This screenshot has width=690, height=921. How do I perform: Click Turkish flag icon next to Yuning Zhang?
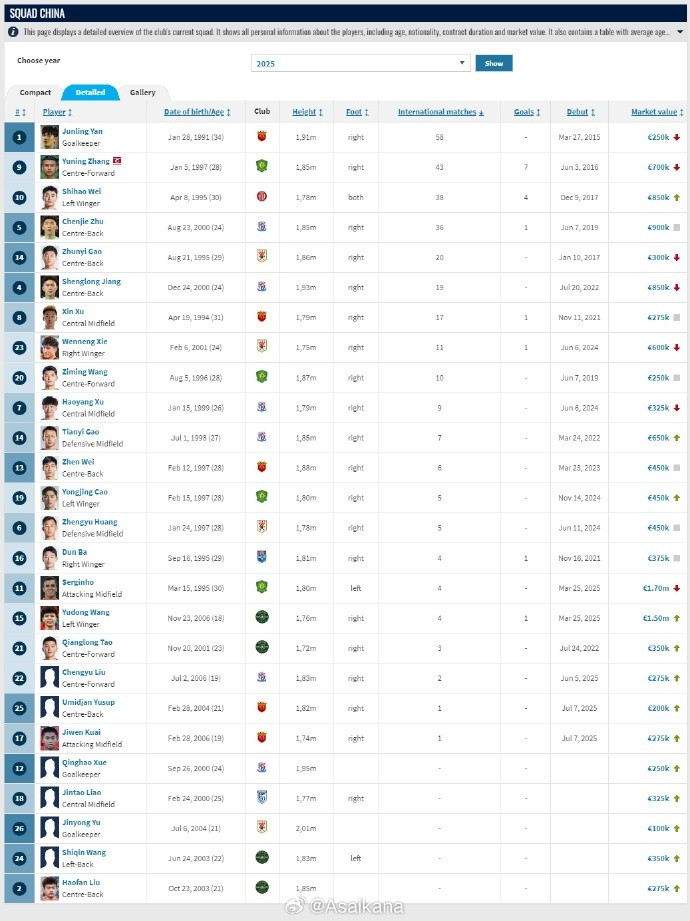(117, 160)
